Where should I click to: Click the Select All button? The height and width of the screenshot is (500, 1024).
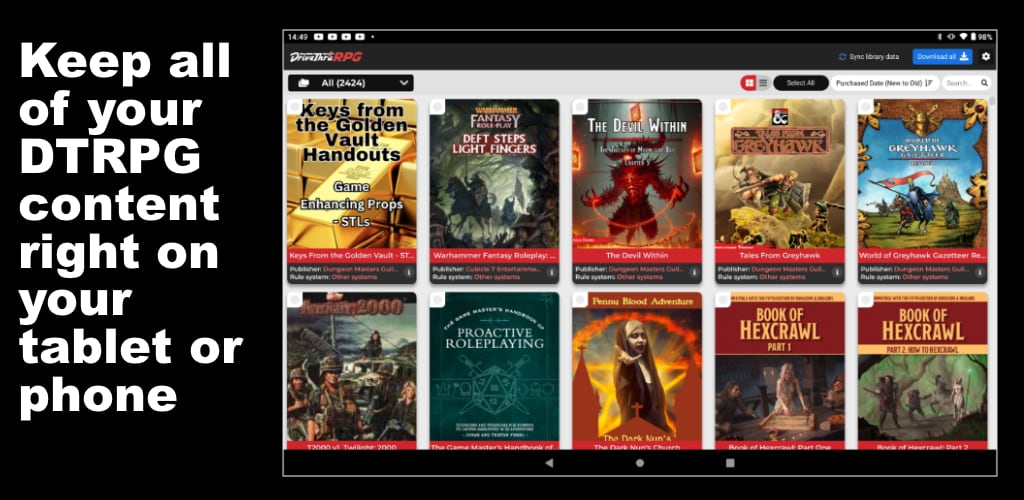pyautogui.click(x=801, y=83)
